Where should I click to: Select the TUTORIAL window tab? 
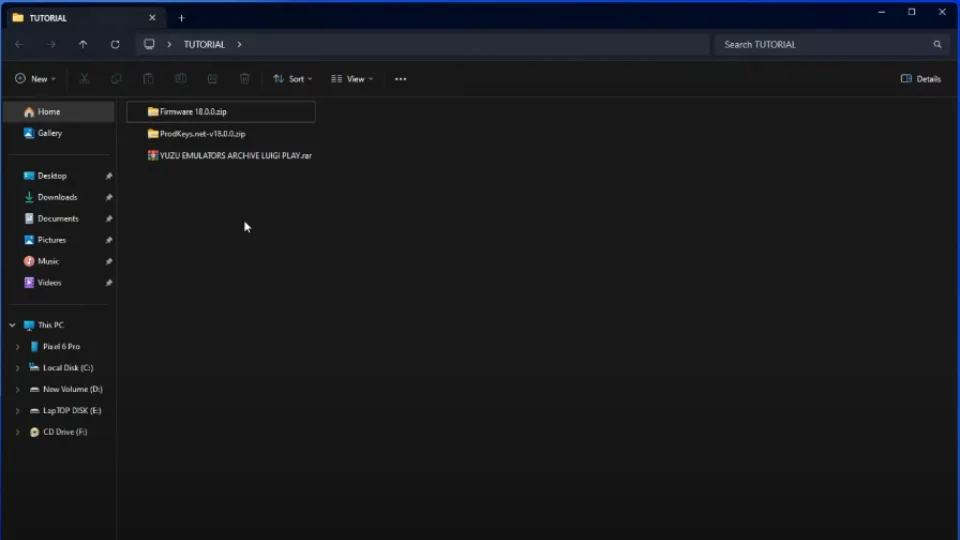click(86, 18)
